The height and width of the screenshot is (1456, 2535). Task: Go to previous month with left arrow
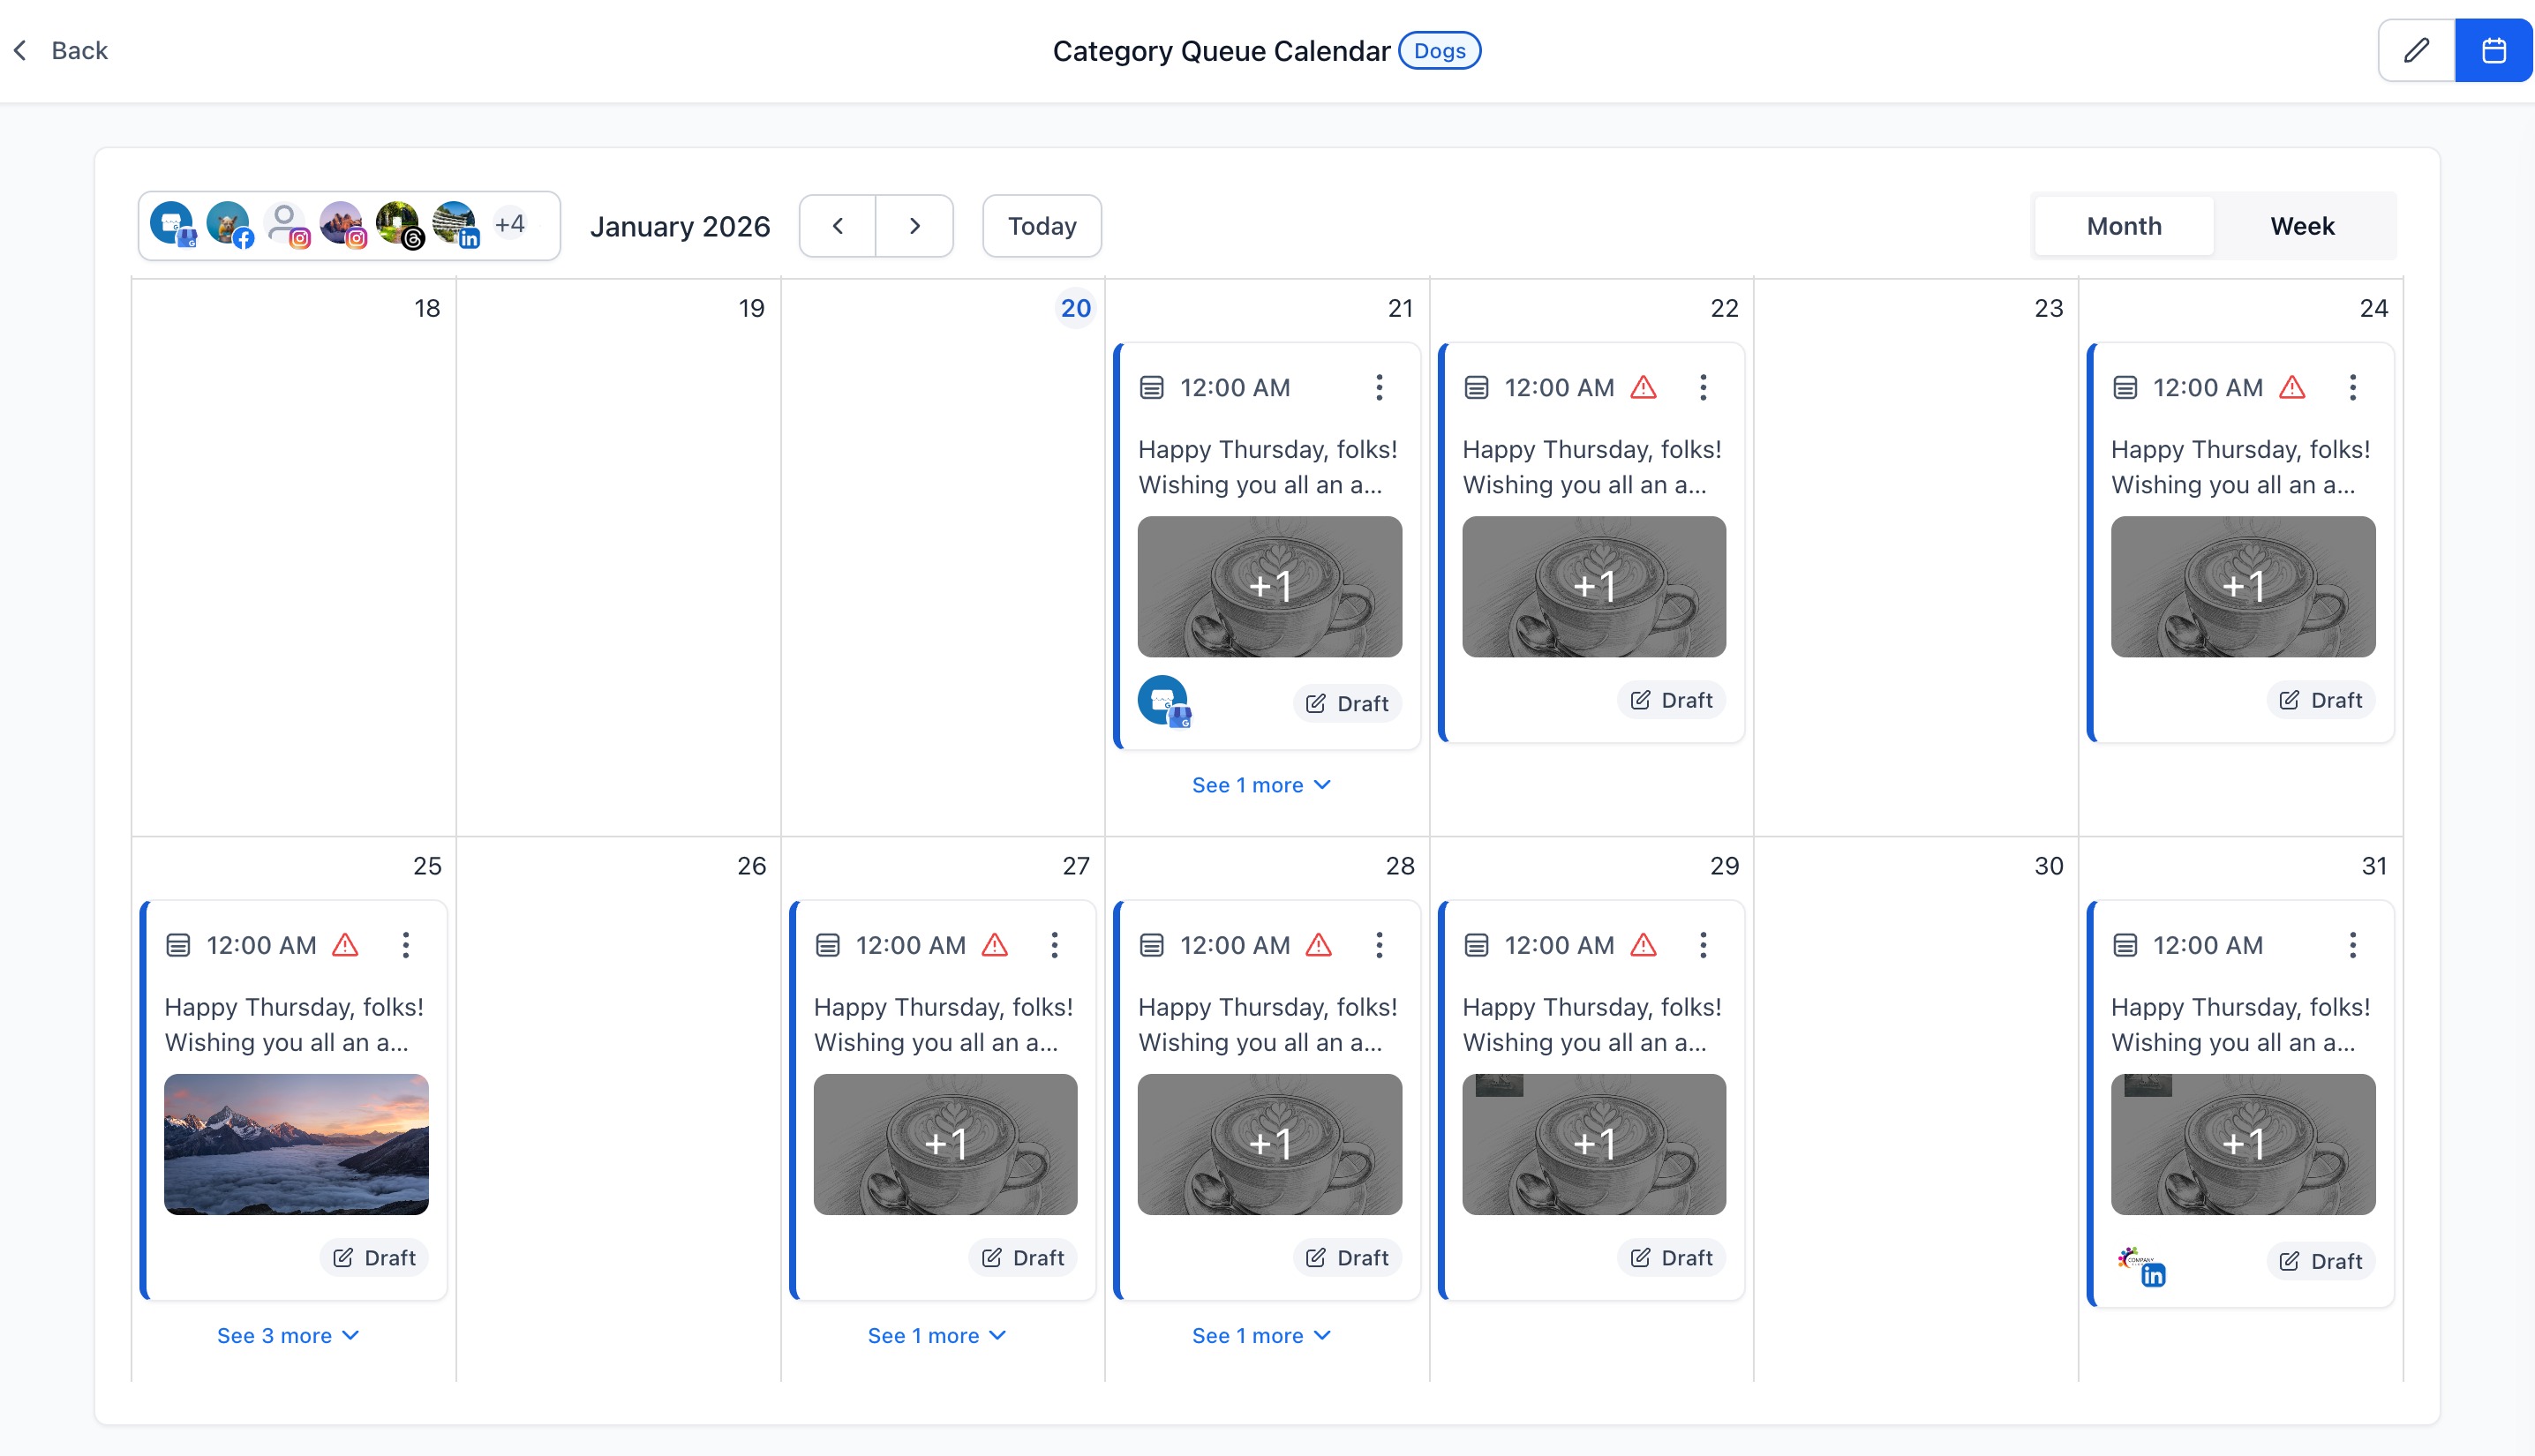[838, 226]
